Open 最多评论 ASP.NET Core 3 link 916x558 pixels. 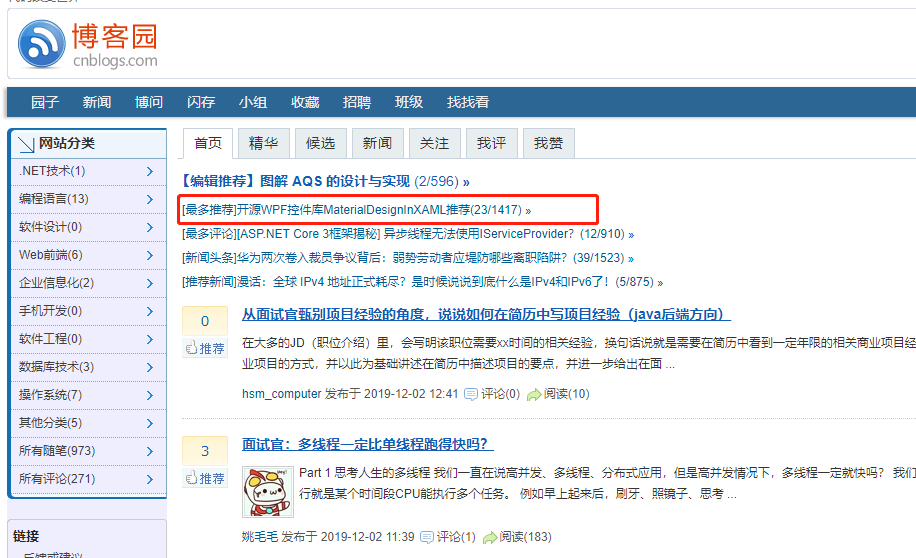(408, 234)
